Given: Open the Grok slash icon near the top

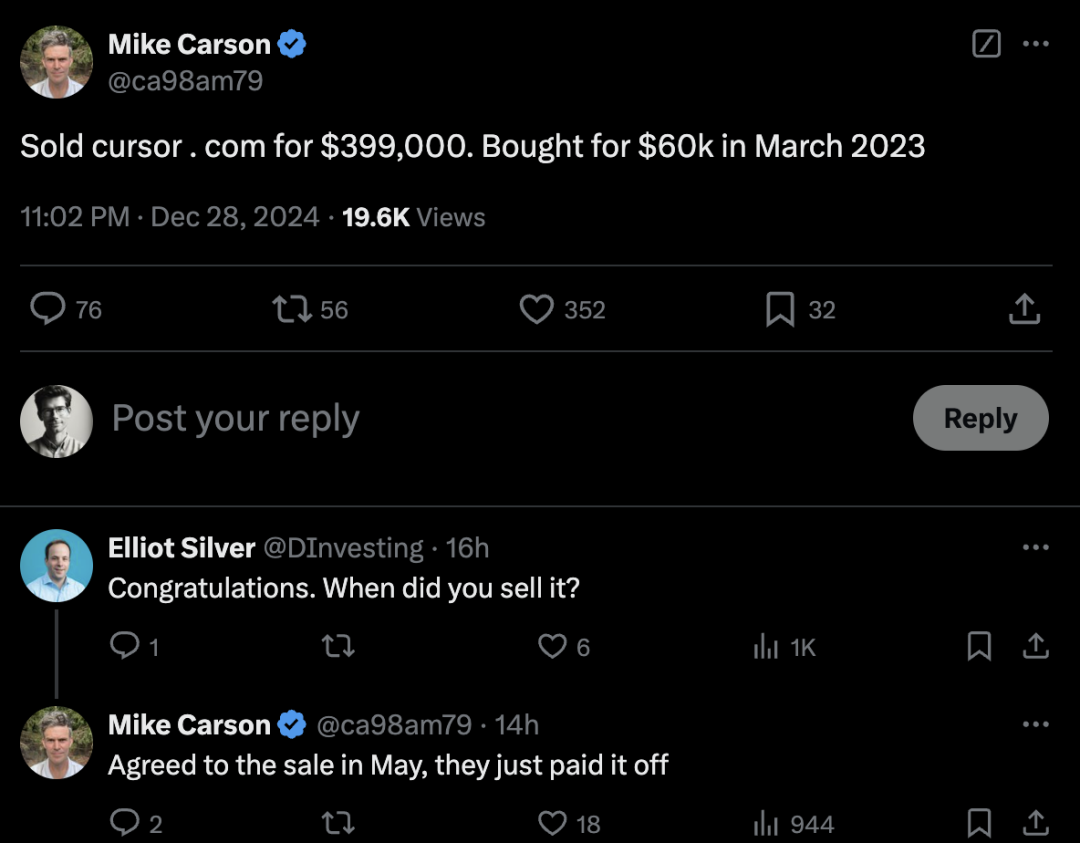Looking at the screenshot, I should 986,43.
